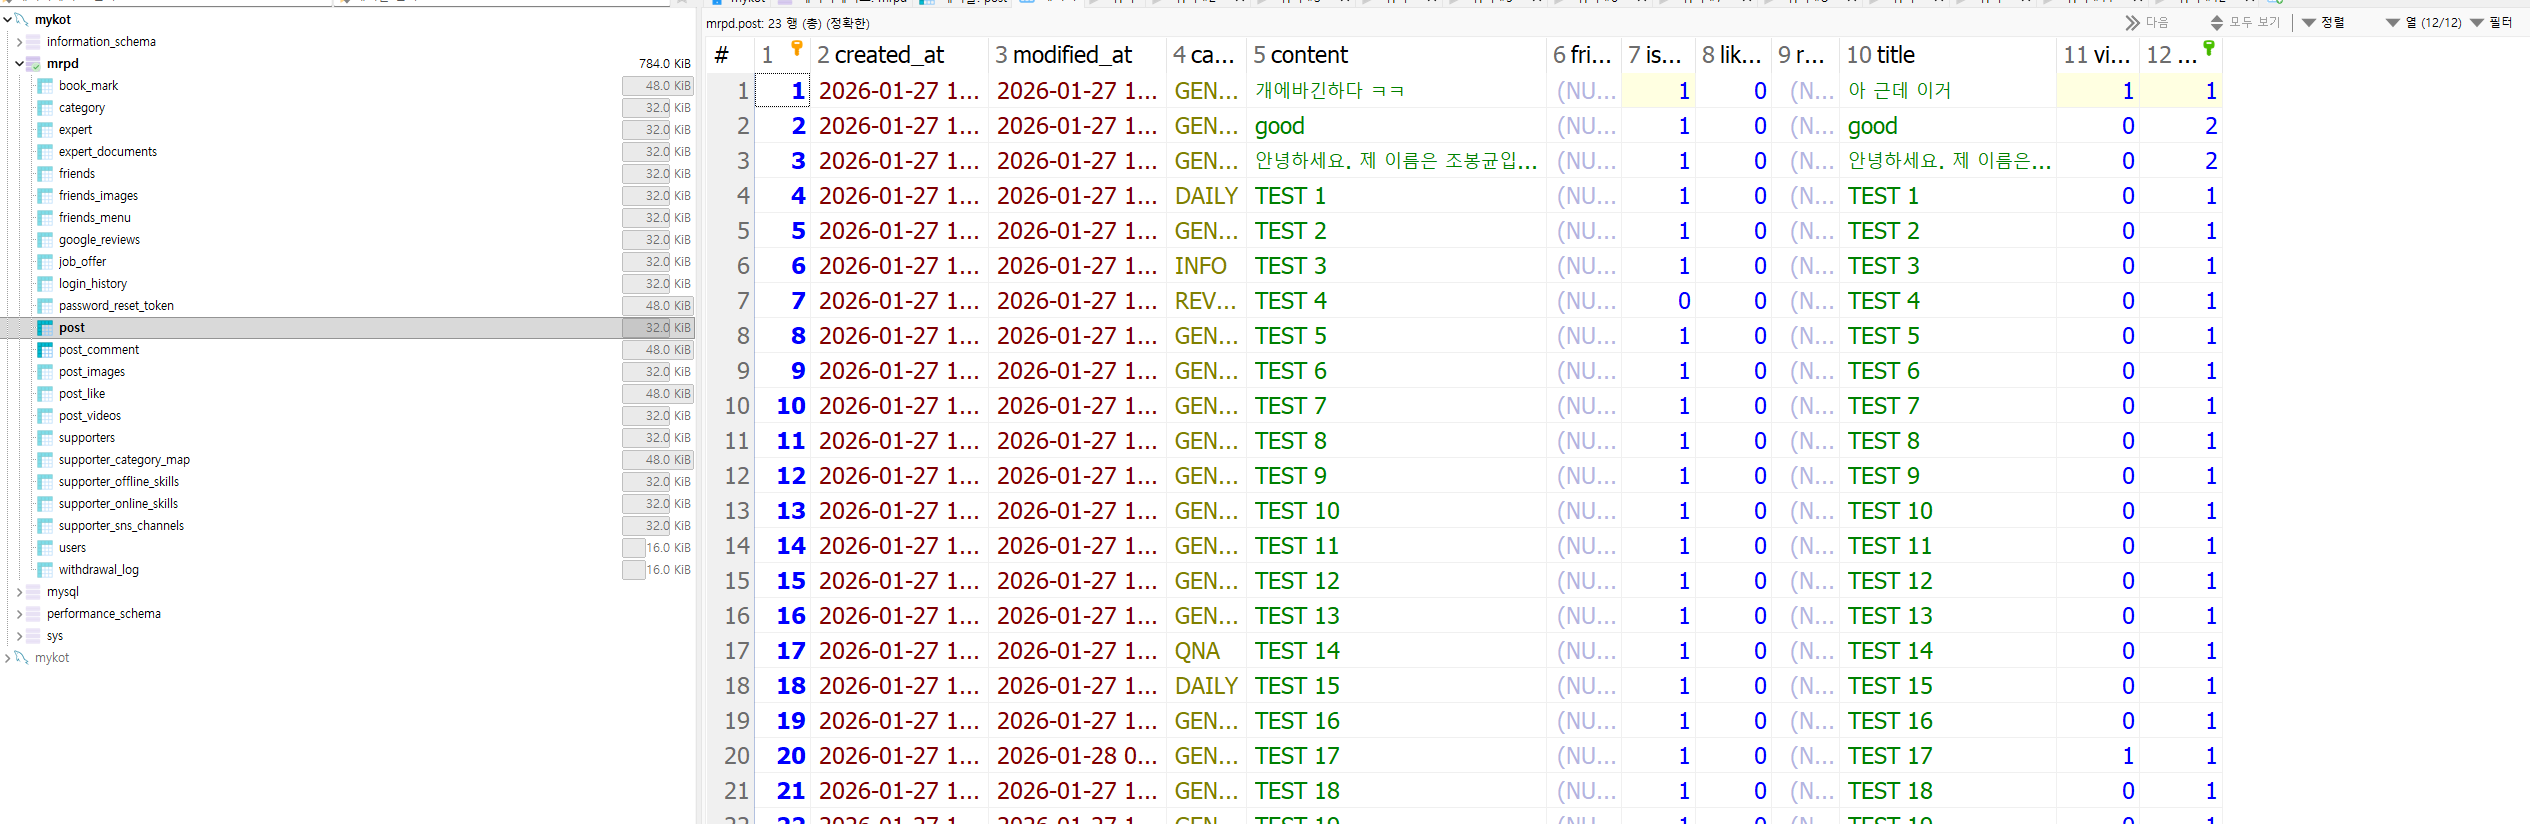Click the 다음 next rows button
This screenshot has width=2530, height=824.
[x=2147, y=23]
